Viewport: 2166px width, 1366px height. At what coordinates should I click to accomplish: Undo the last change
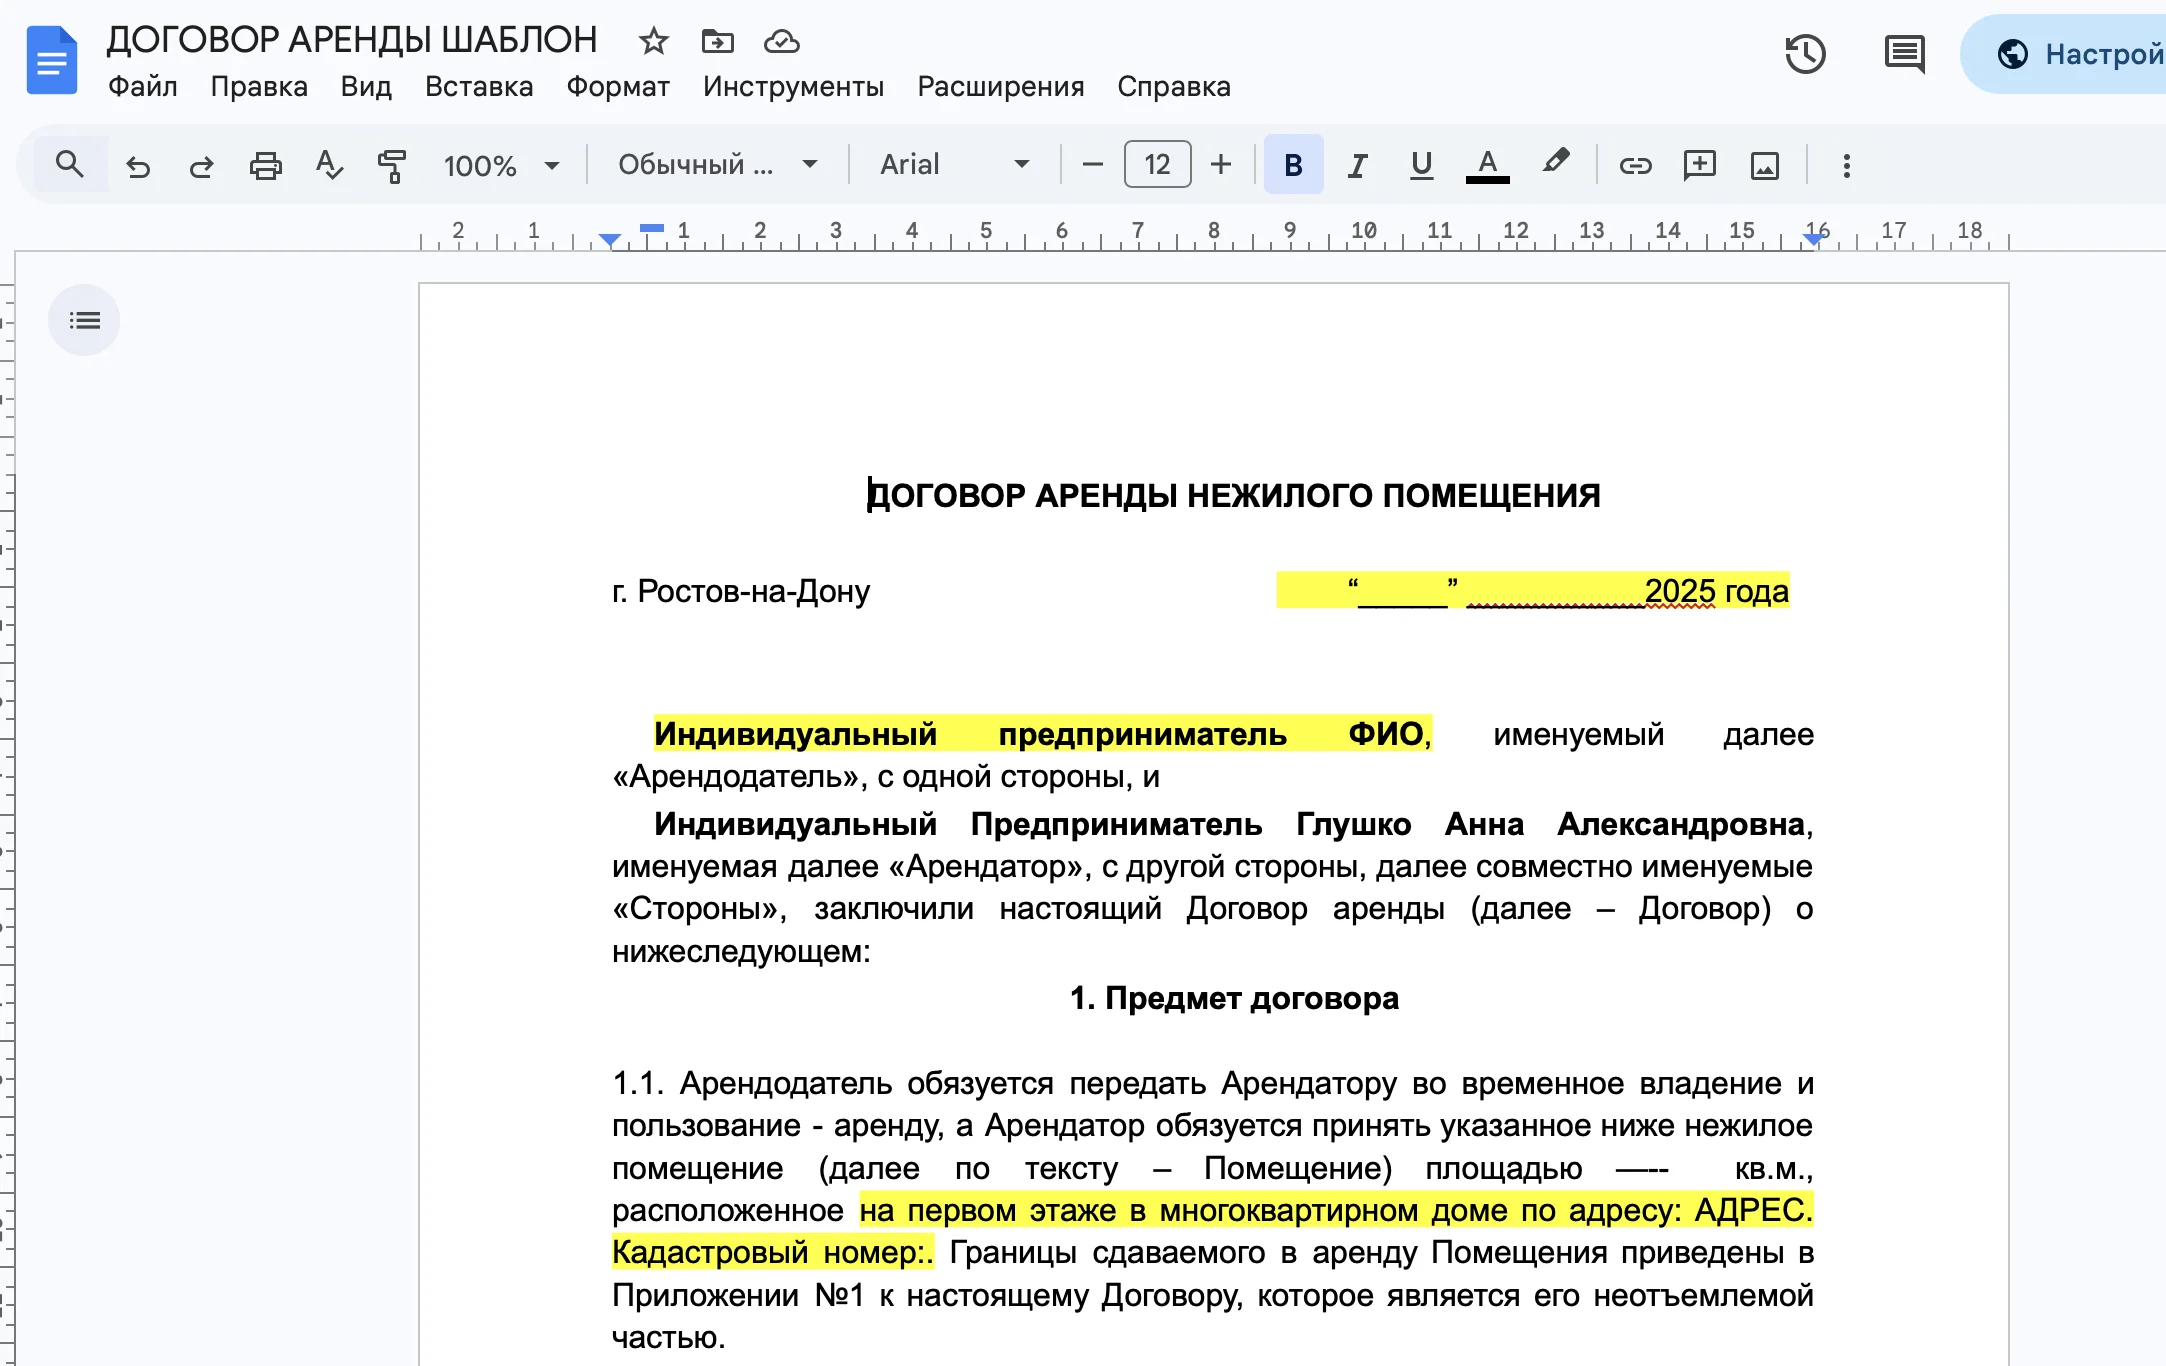(139, 165)
